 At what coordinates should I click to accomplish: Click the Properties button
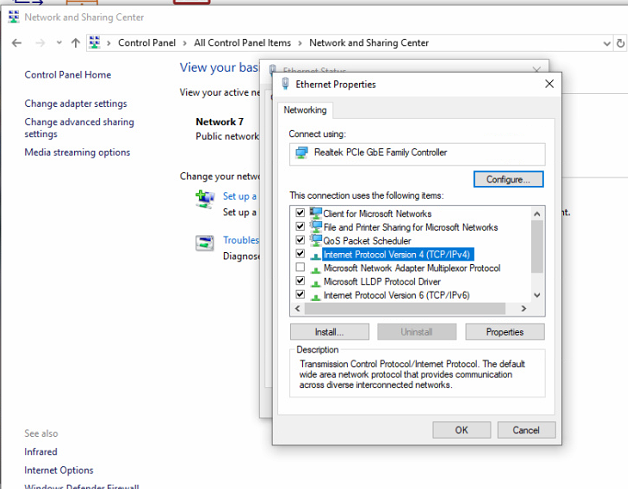[x=505, y=332]
